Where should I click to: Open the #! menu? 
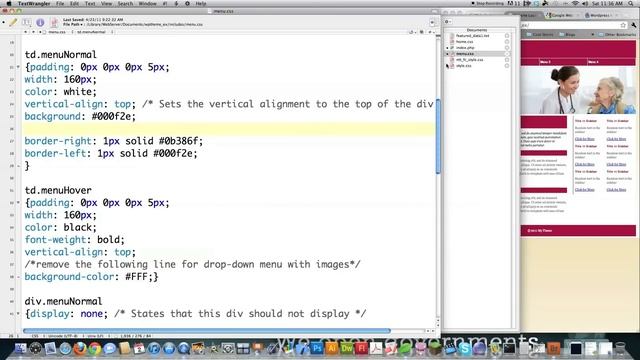pyautogui.click(x=165, y=3)
